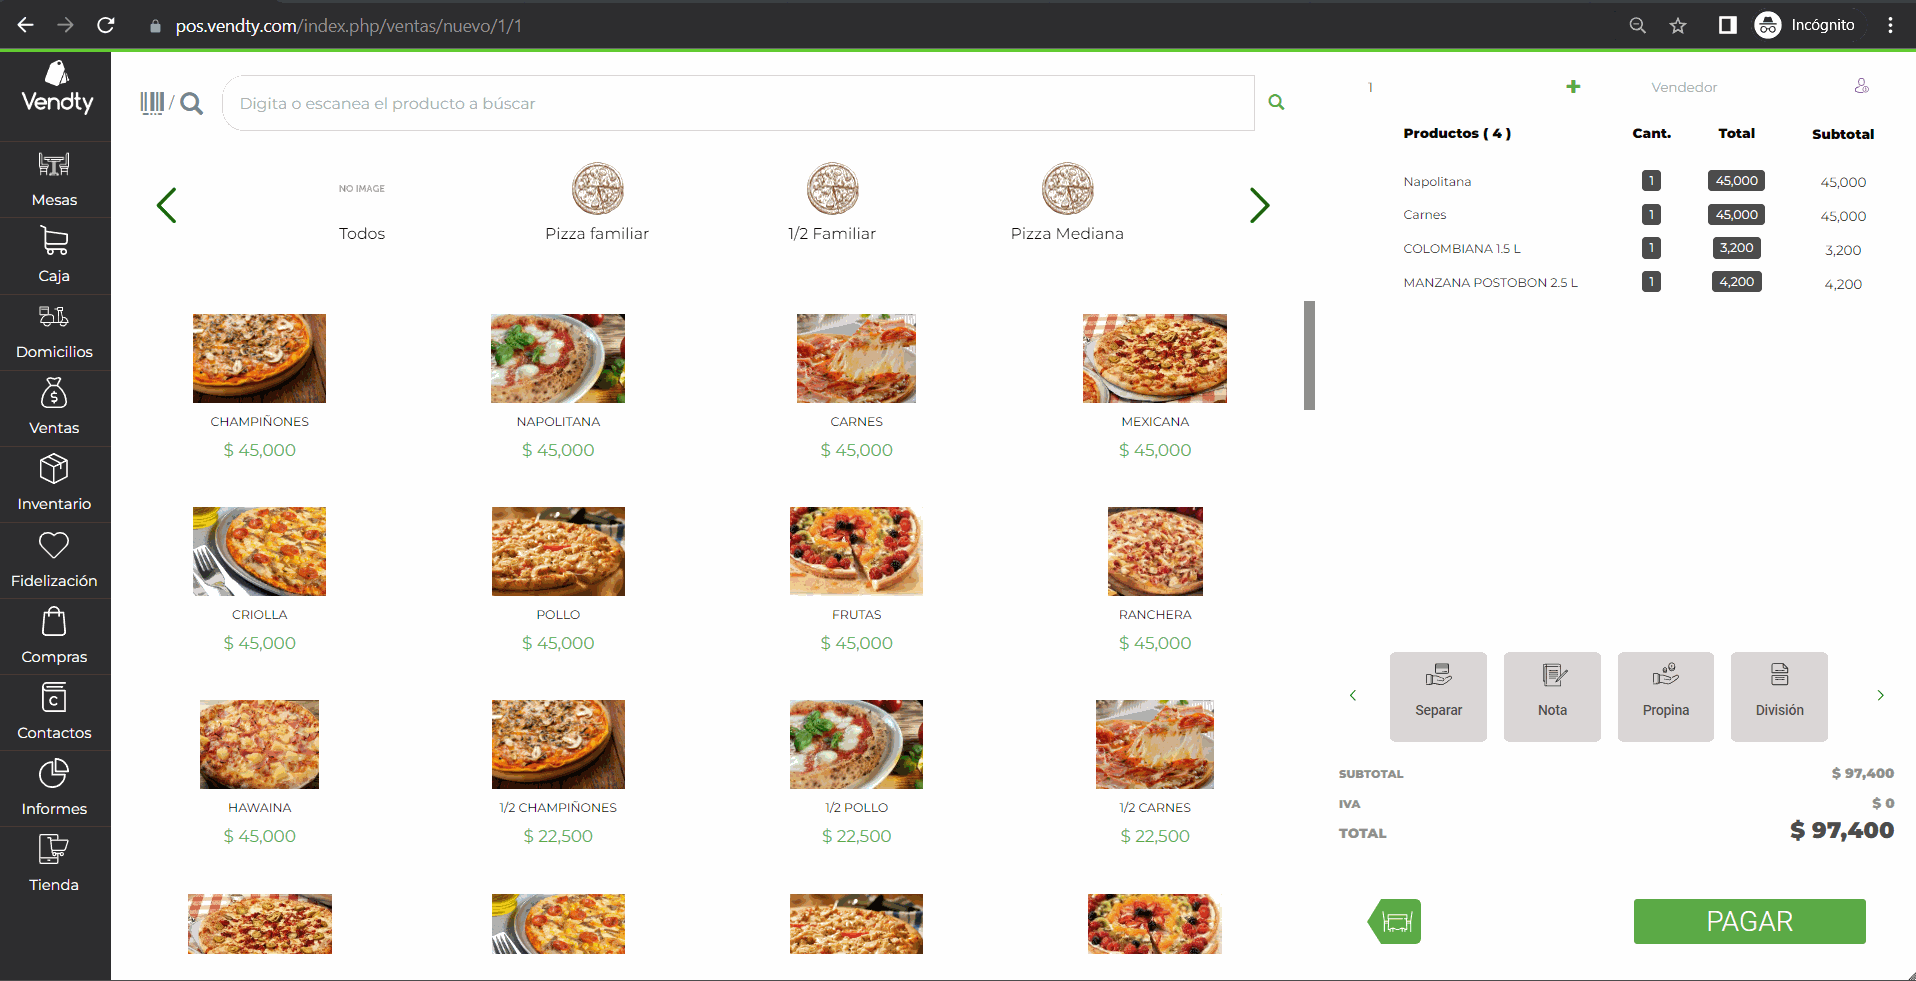Click the green table tag icon
Screen dimensions: 1916x981
pyautogui.click(x=1395, y=921)
